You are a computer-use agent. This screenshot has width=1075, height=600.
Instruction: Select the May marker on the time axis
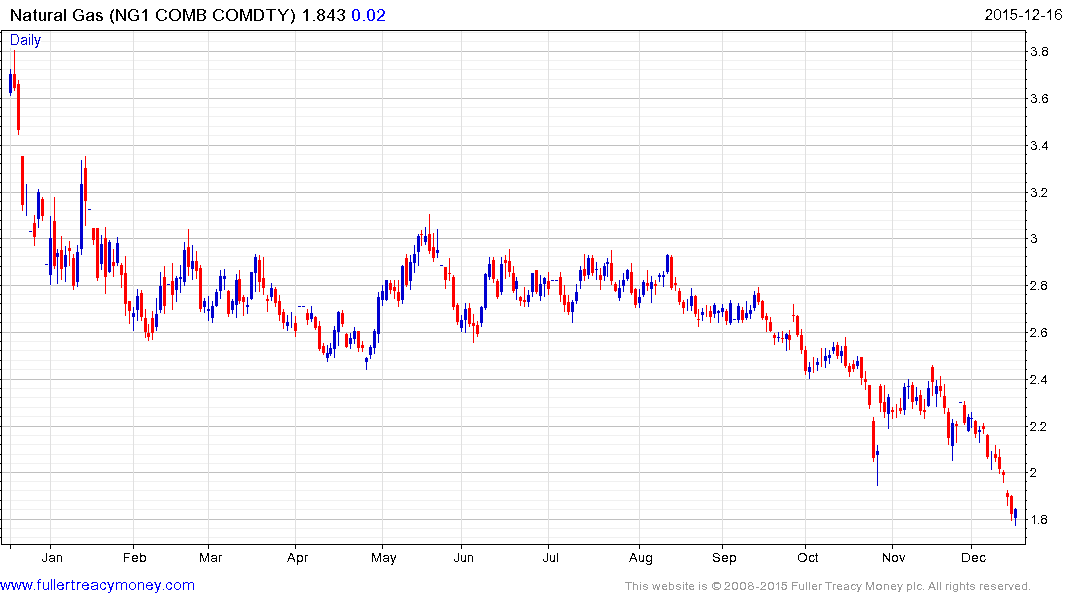(383, 557)
